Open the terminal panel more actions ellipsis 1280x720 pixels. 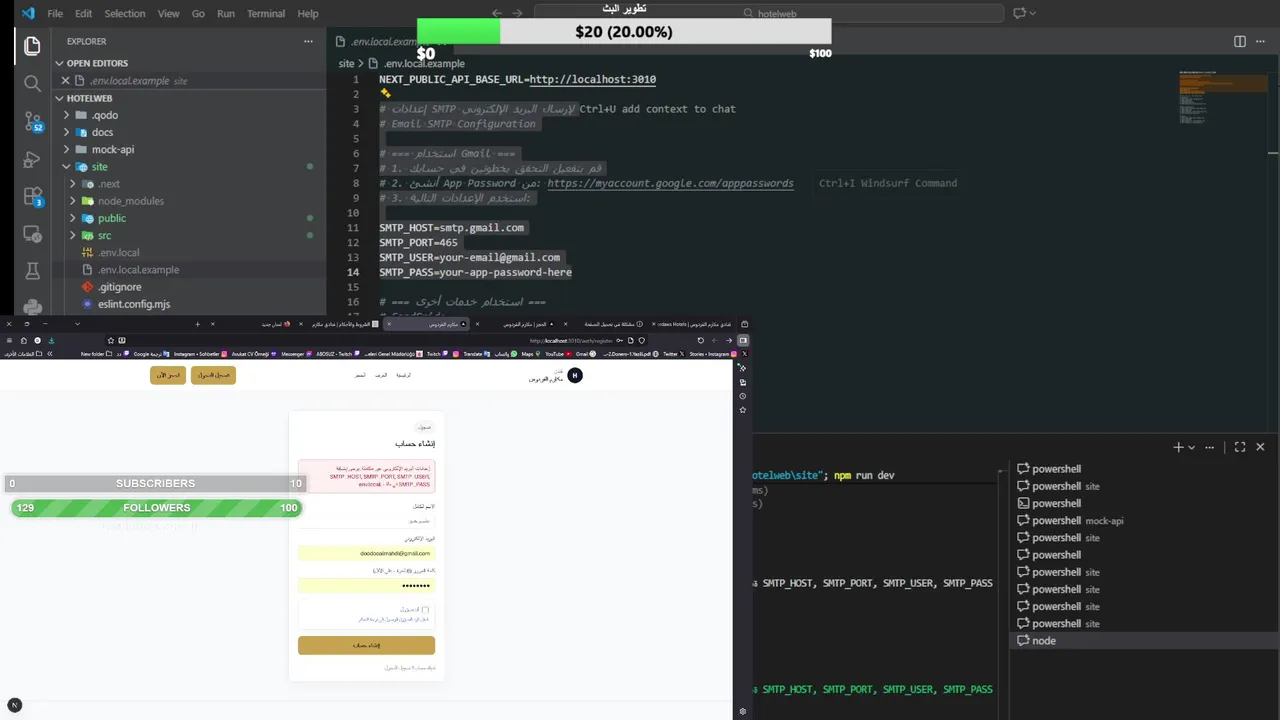point(1210,447)
